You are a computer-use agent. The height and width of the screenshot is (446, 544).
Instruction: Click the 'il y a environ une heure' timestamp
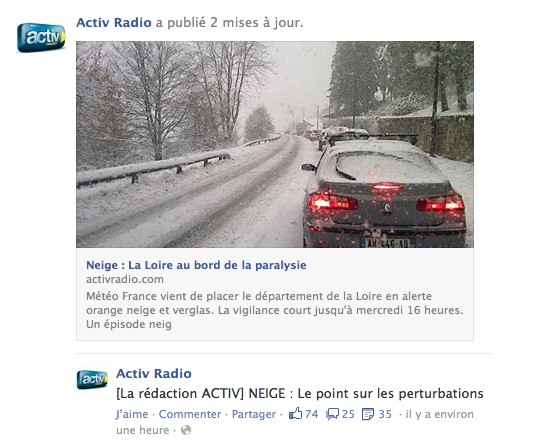(295, 422)
